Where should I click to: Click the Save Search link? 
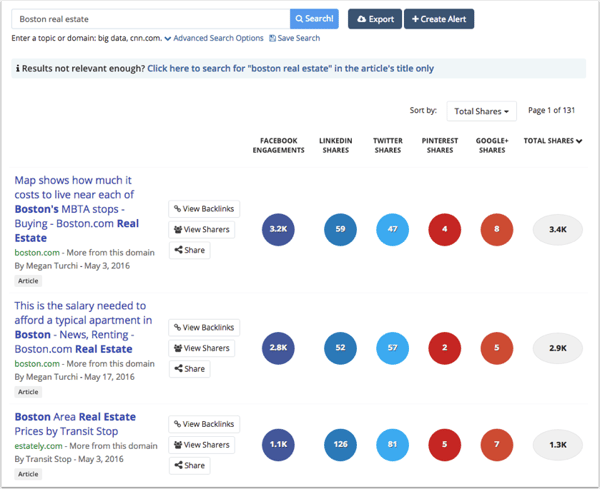pyautogui.click(x=295, y=38)
